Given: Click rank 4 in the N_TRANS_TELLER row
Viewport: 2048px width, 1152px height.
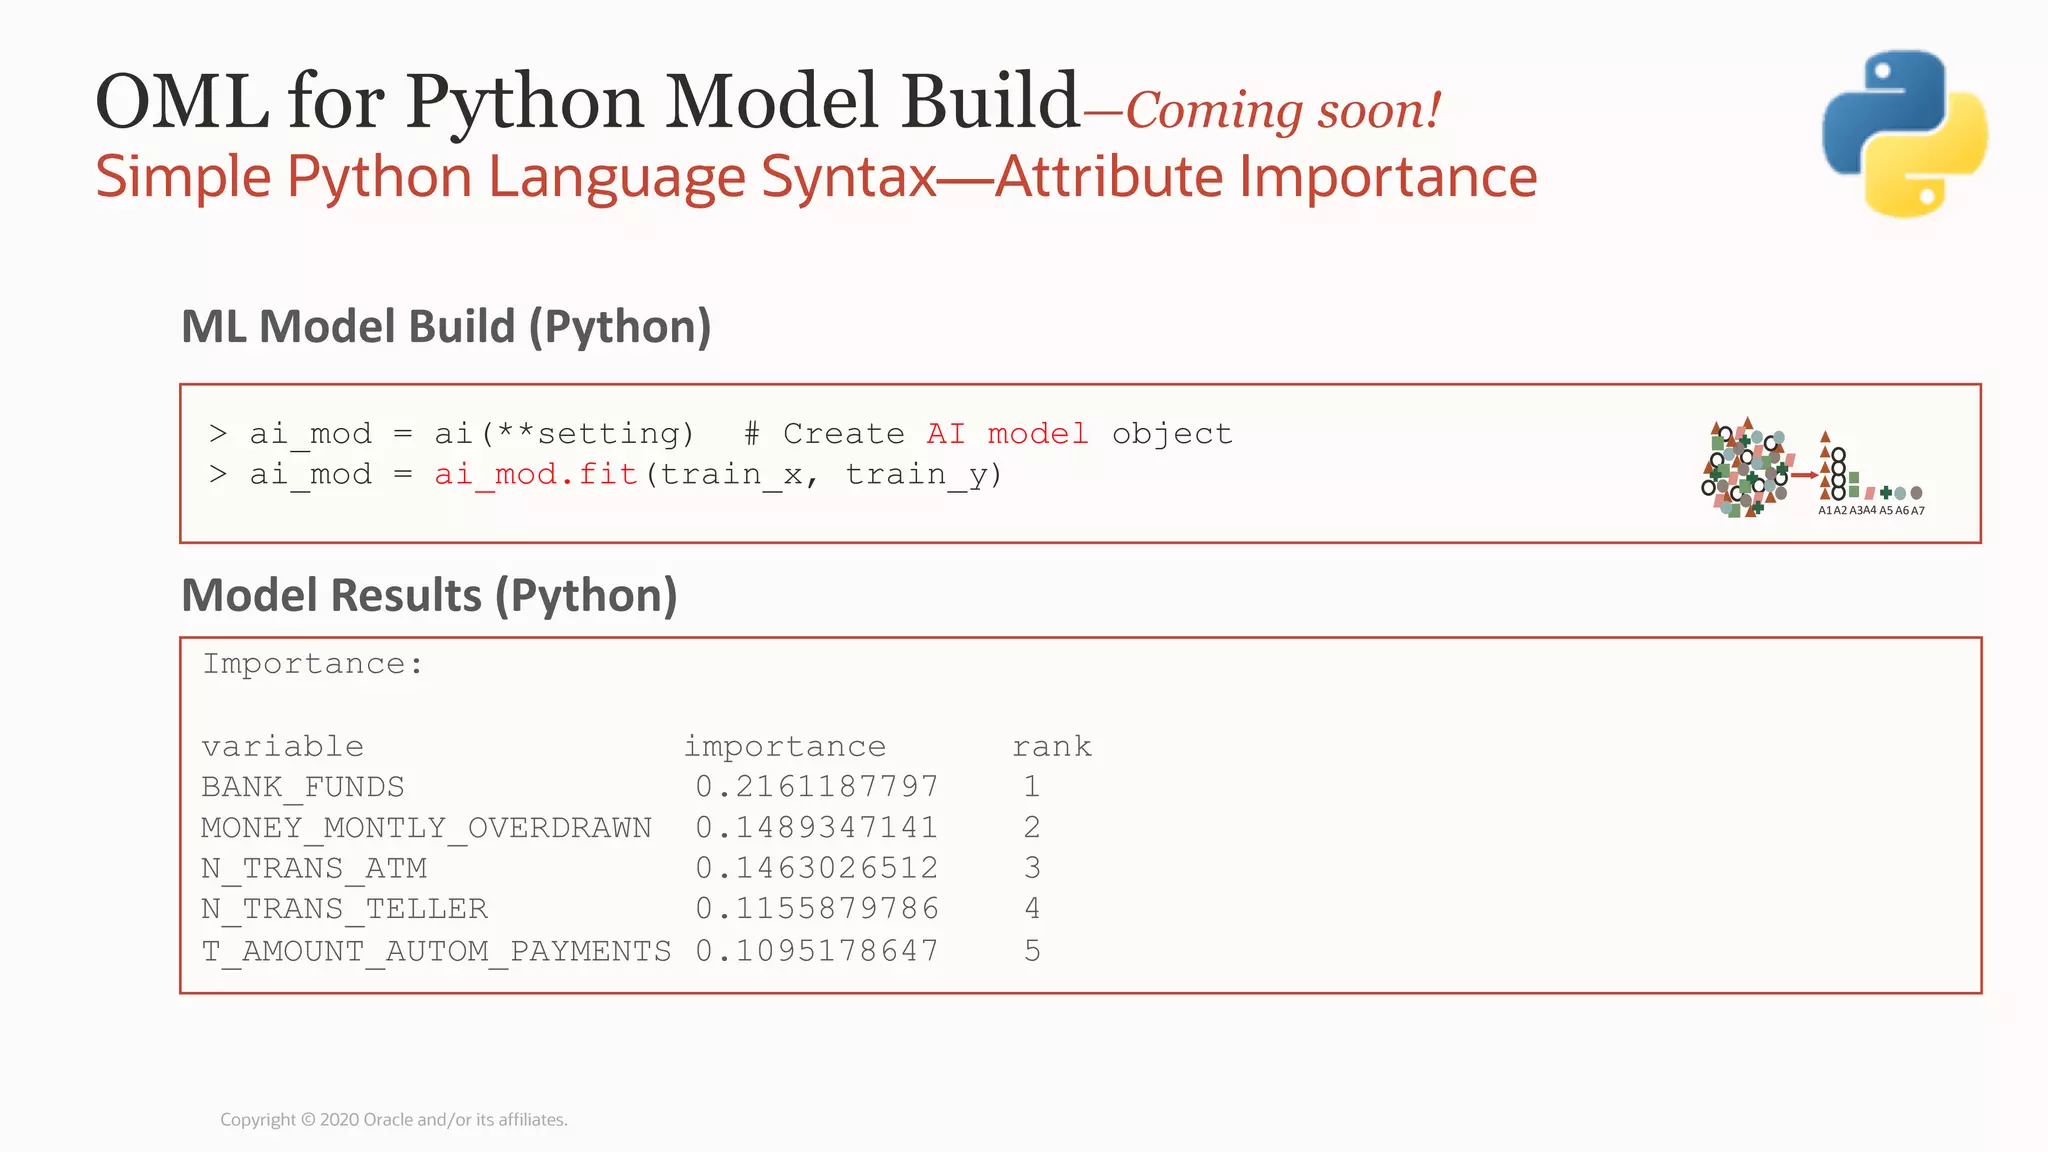Looking at the screenshot, I should pos(1032,909).
